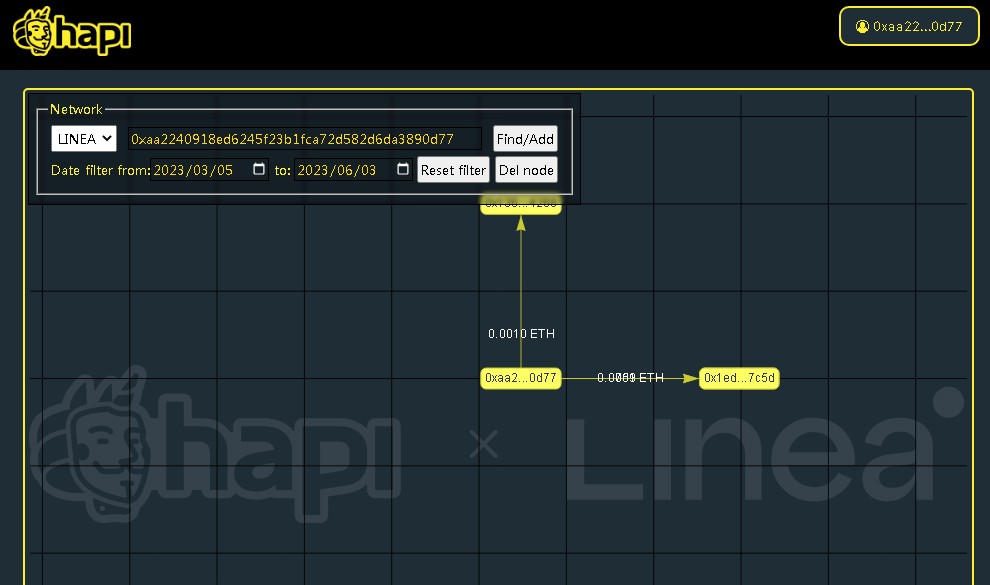Select graph node 0xaa2...0d77

tap(521, 378)
